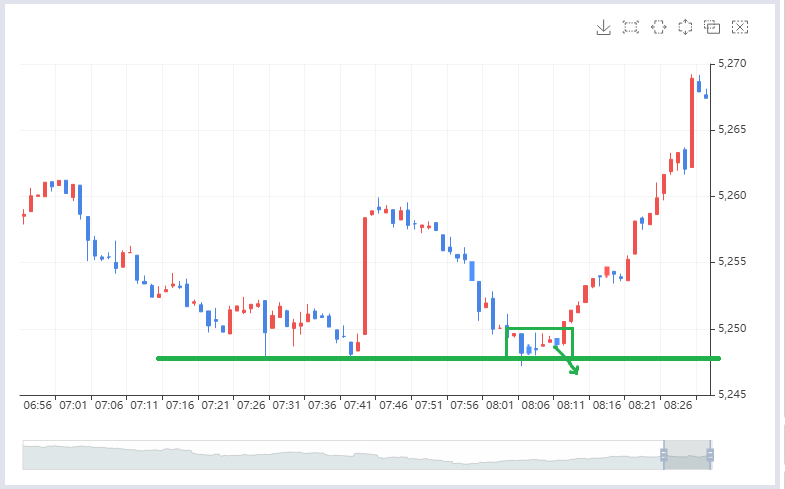The width and height of the screenshot is (785, 489).
Task: Click the 08:01 time axis label
Action: click(500, 405)
